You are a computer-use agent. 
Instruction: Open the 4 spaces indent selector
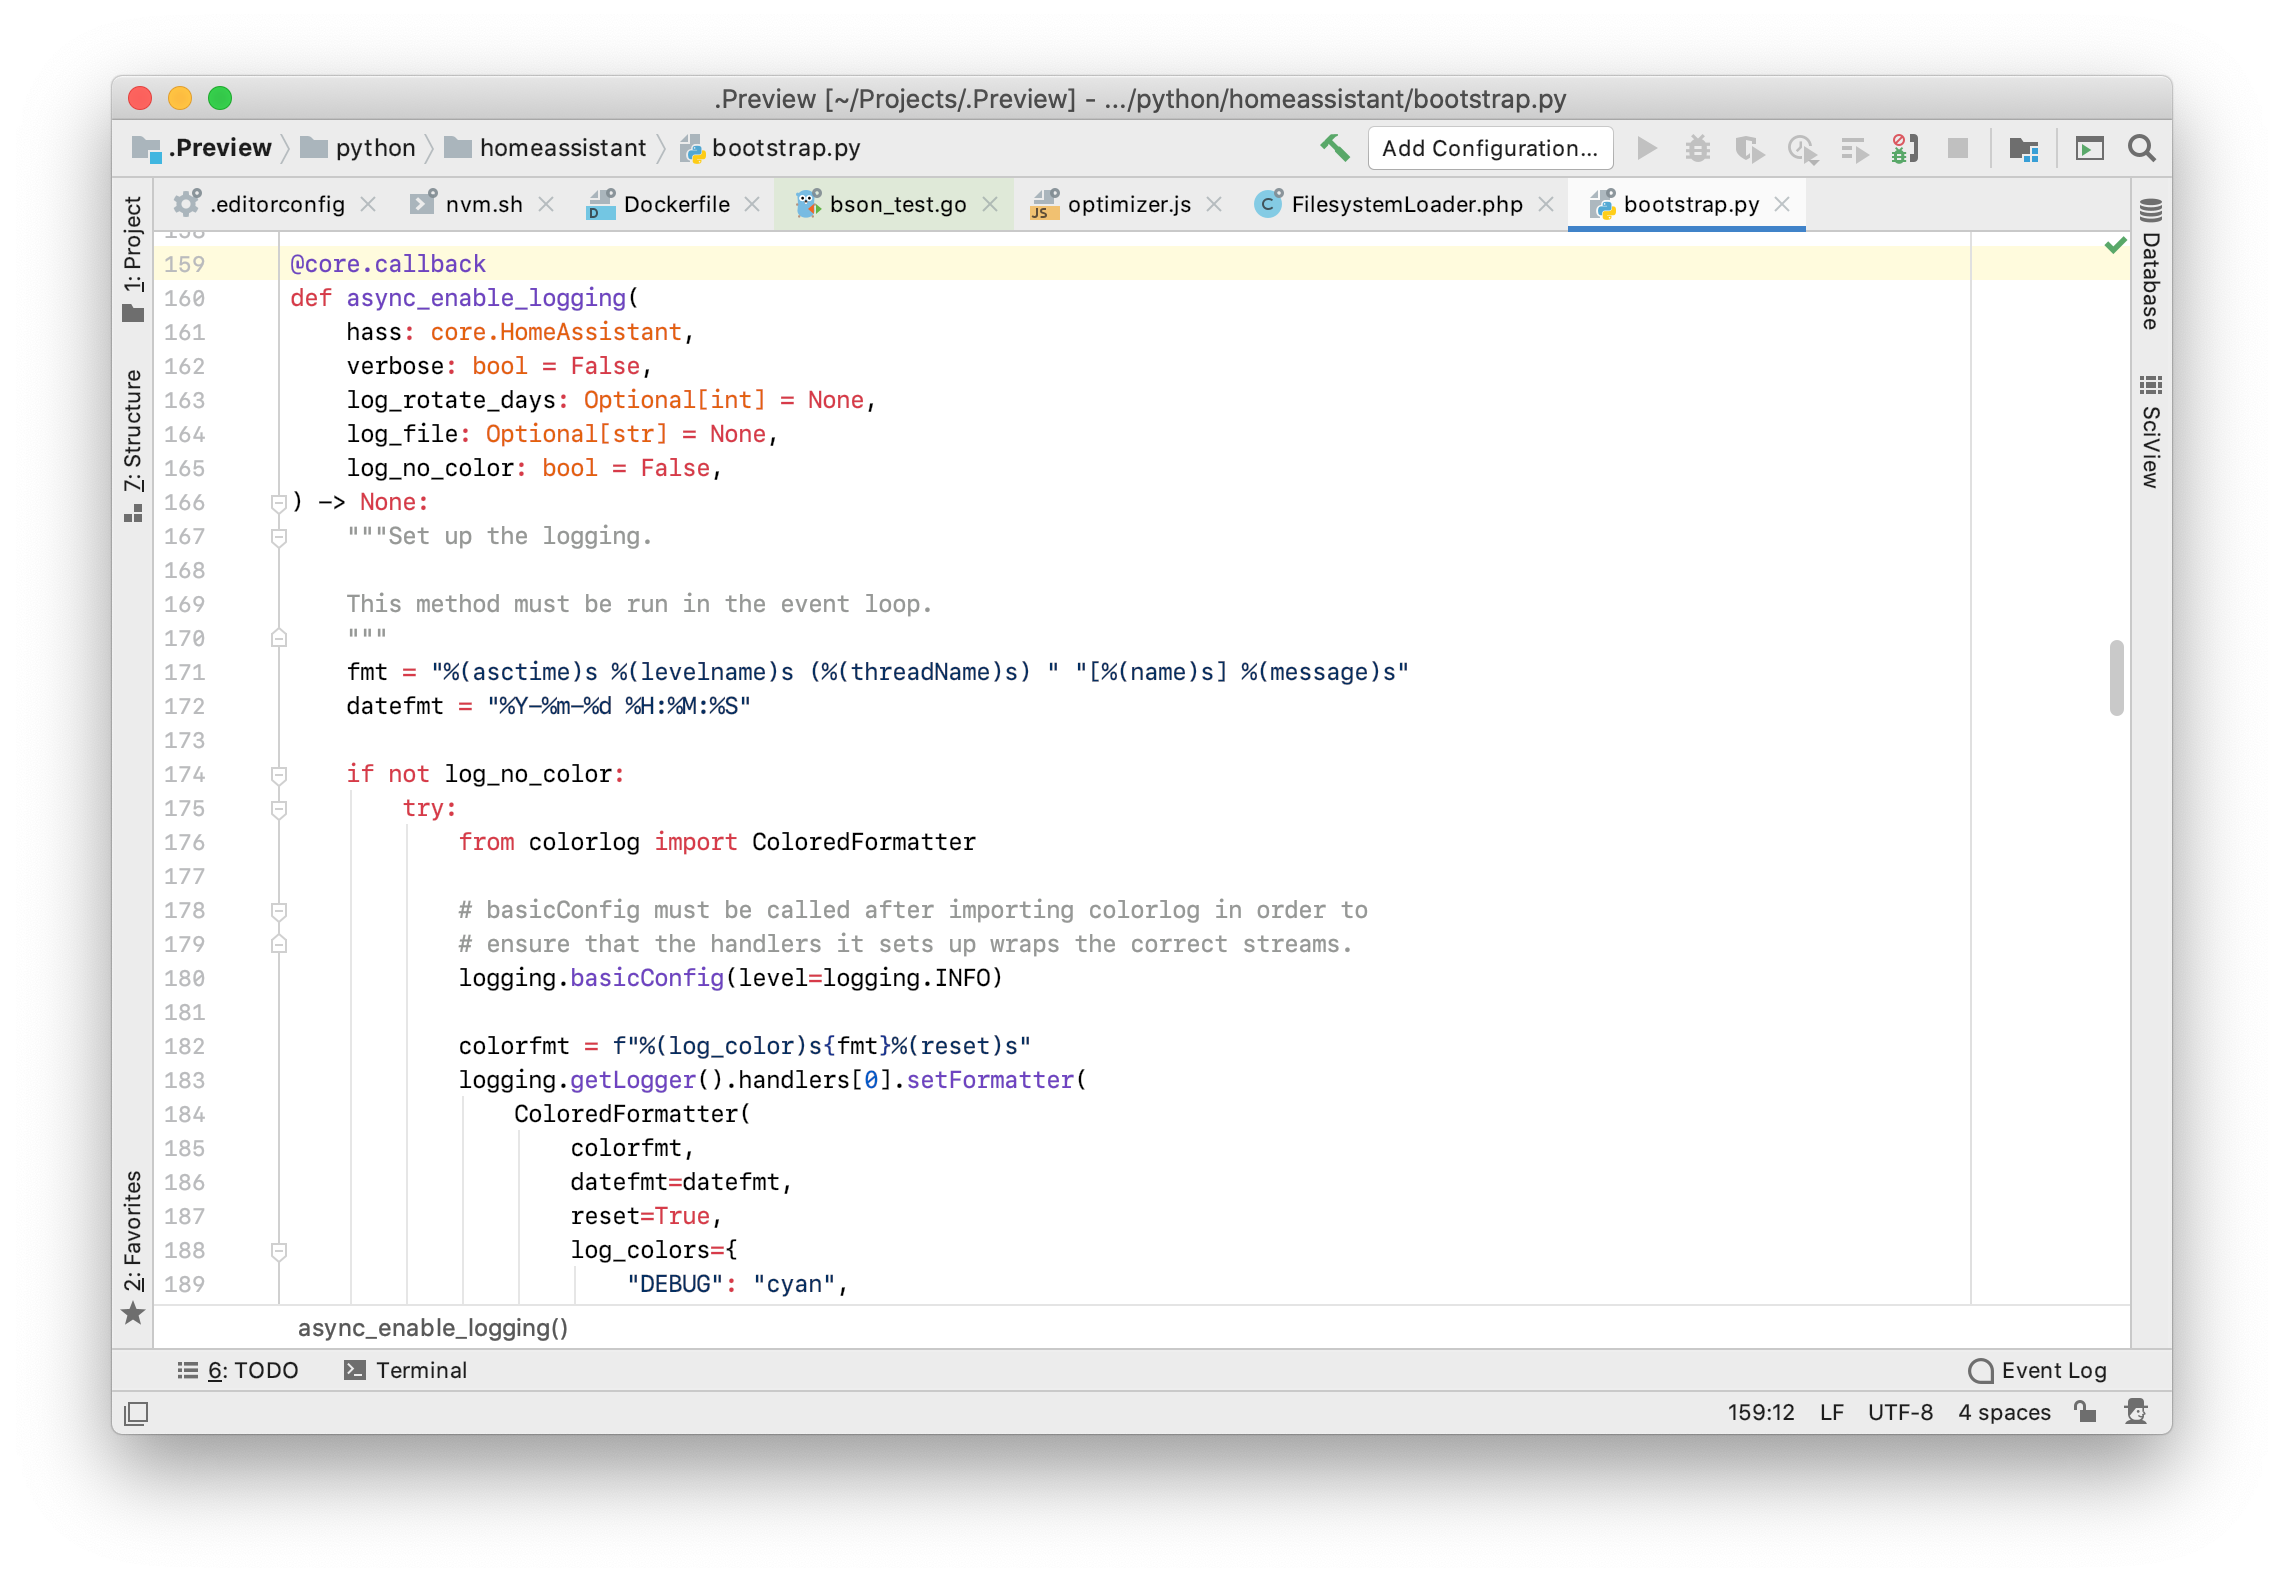click(2003, 1412)
